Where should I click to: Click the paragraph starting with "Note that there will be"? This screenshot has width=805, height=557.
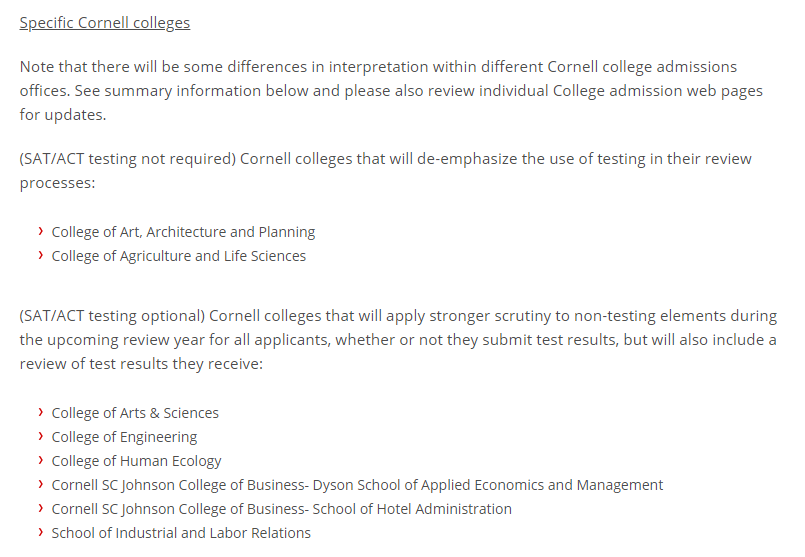tap(390, 90)
